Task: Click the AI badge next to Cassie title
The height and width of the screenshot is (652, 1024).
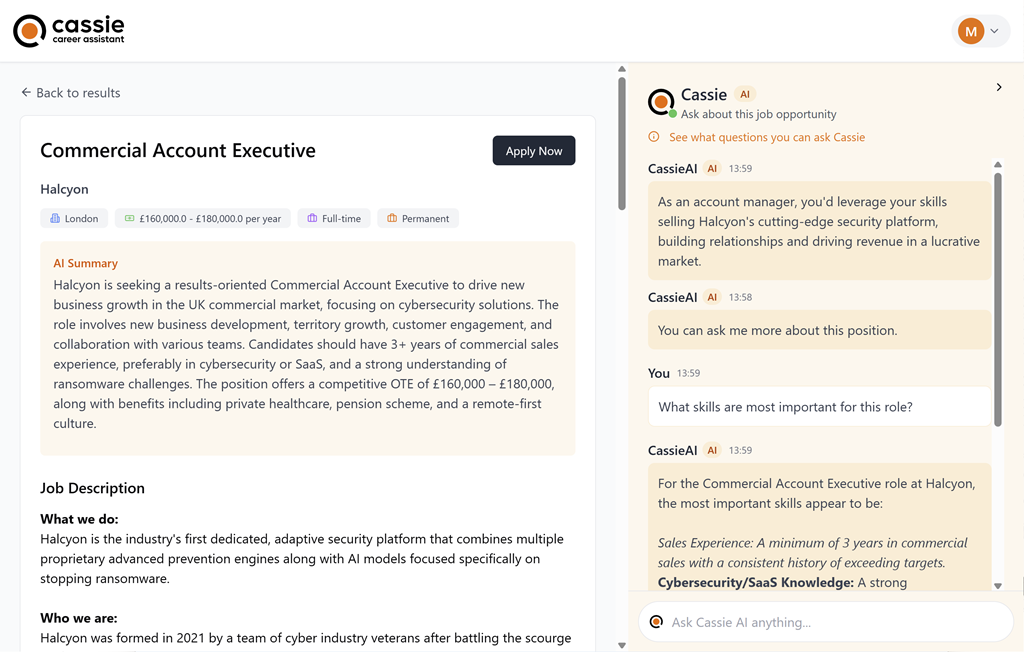Action: [x=745, y=94]
